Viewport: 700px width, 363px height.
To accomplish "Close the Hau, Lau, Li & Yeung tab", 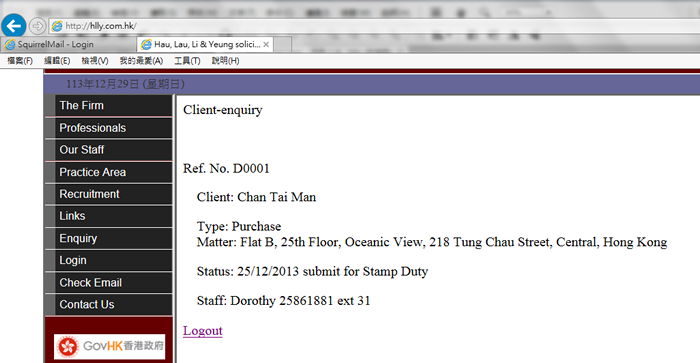I will (266, 44).
